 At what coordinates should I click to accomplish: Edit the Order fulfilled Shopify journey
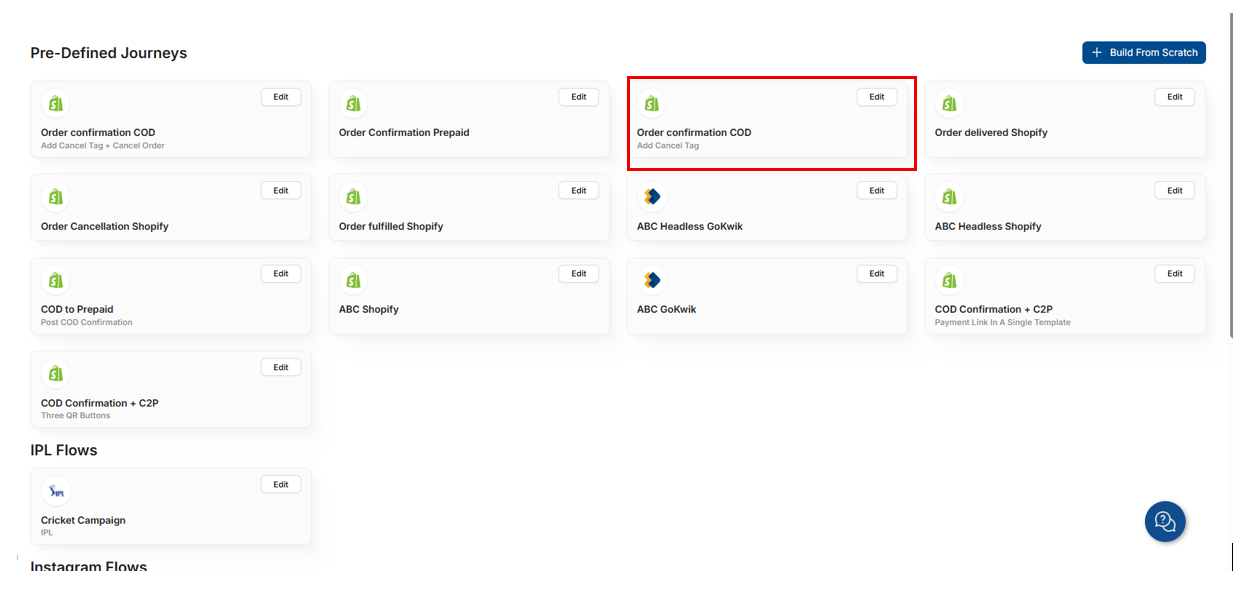[579, 190]
